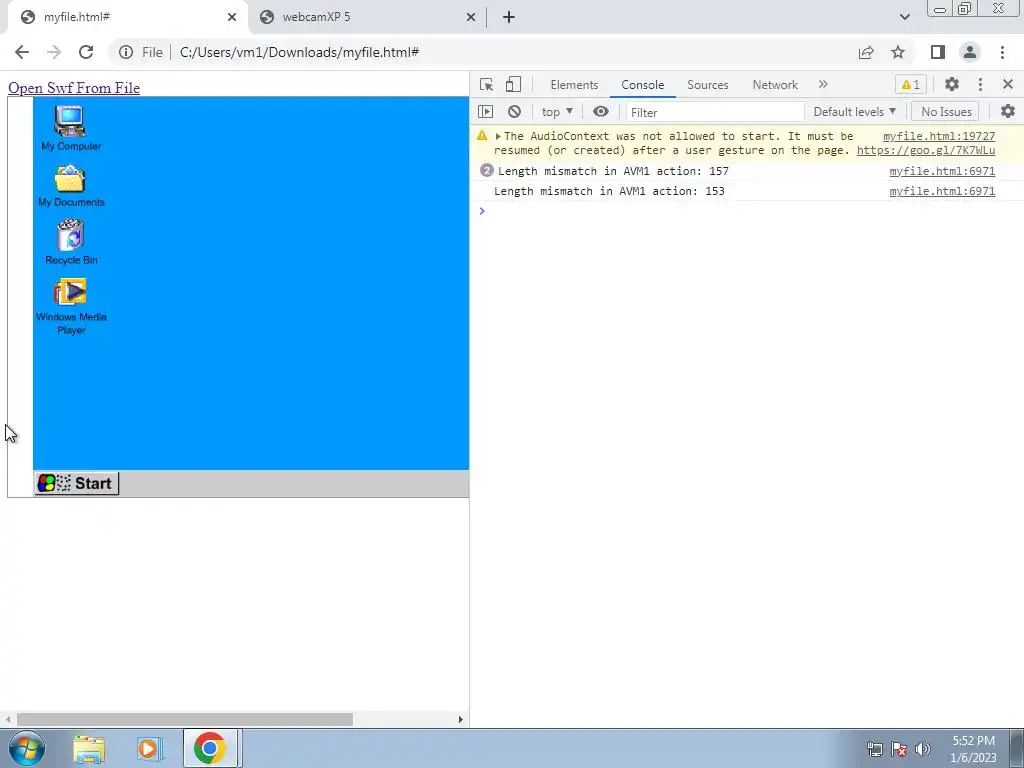Reload the page
The image size is (1024, 768).
(86, 52)
